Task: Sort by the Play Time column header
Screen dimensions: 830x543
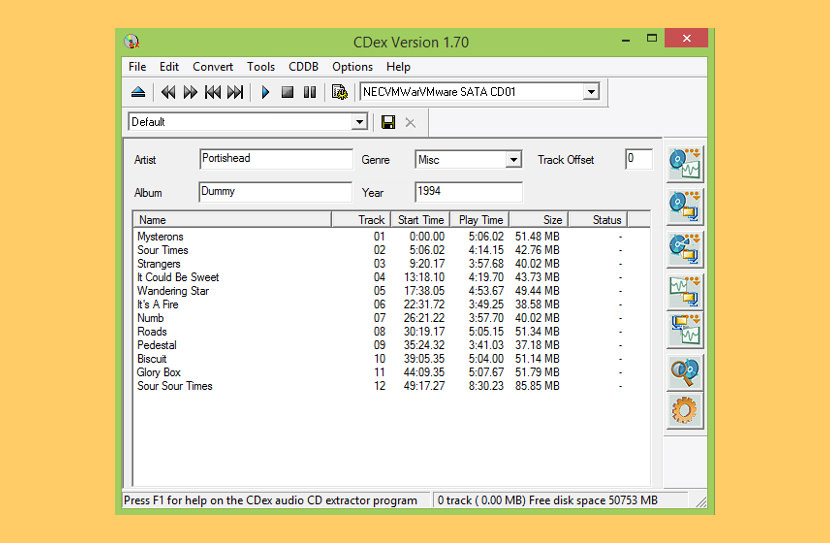Action: [x=480, y=220]
